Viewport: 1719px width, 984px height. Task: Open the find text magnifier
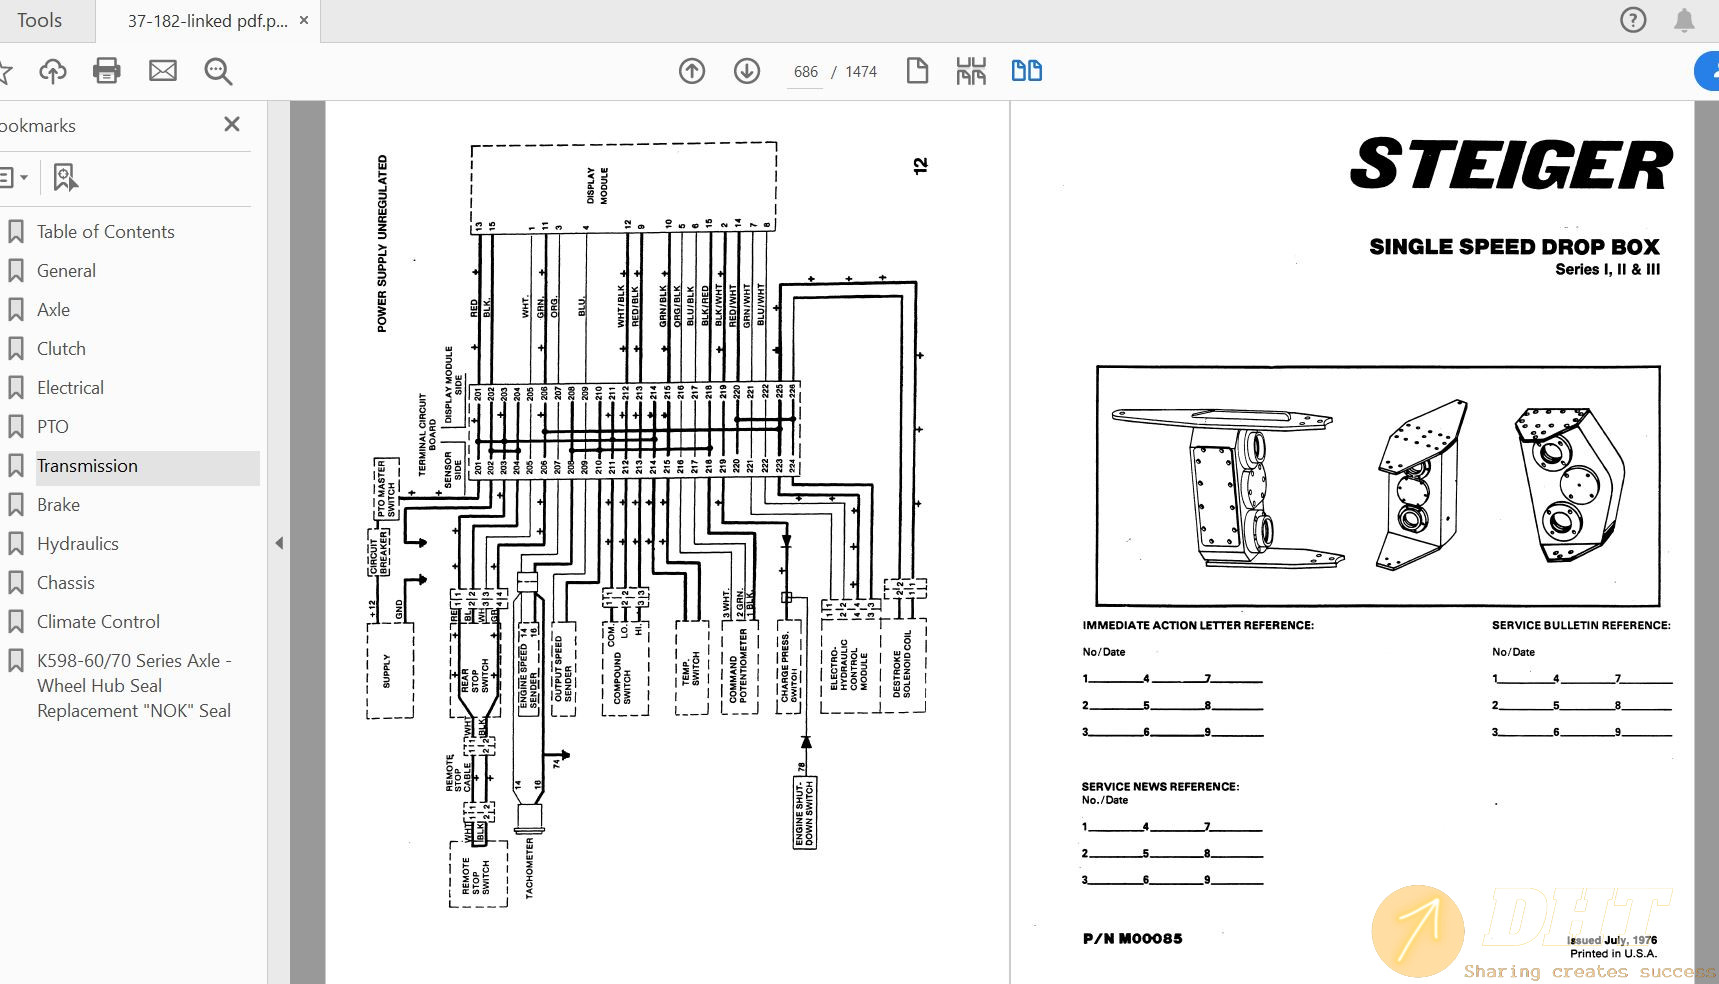[218, 71]
